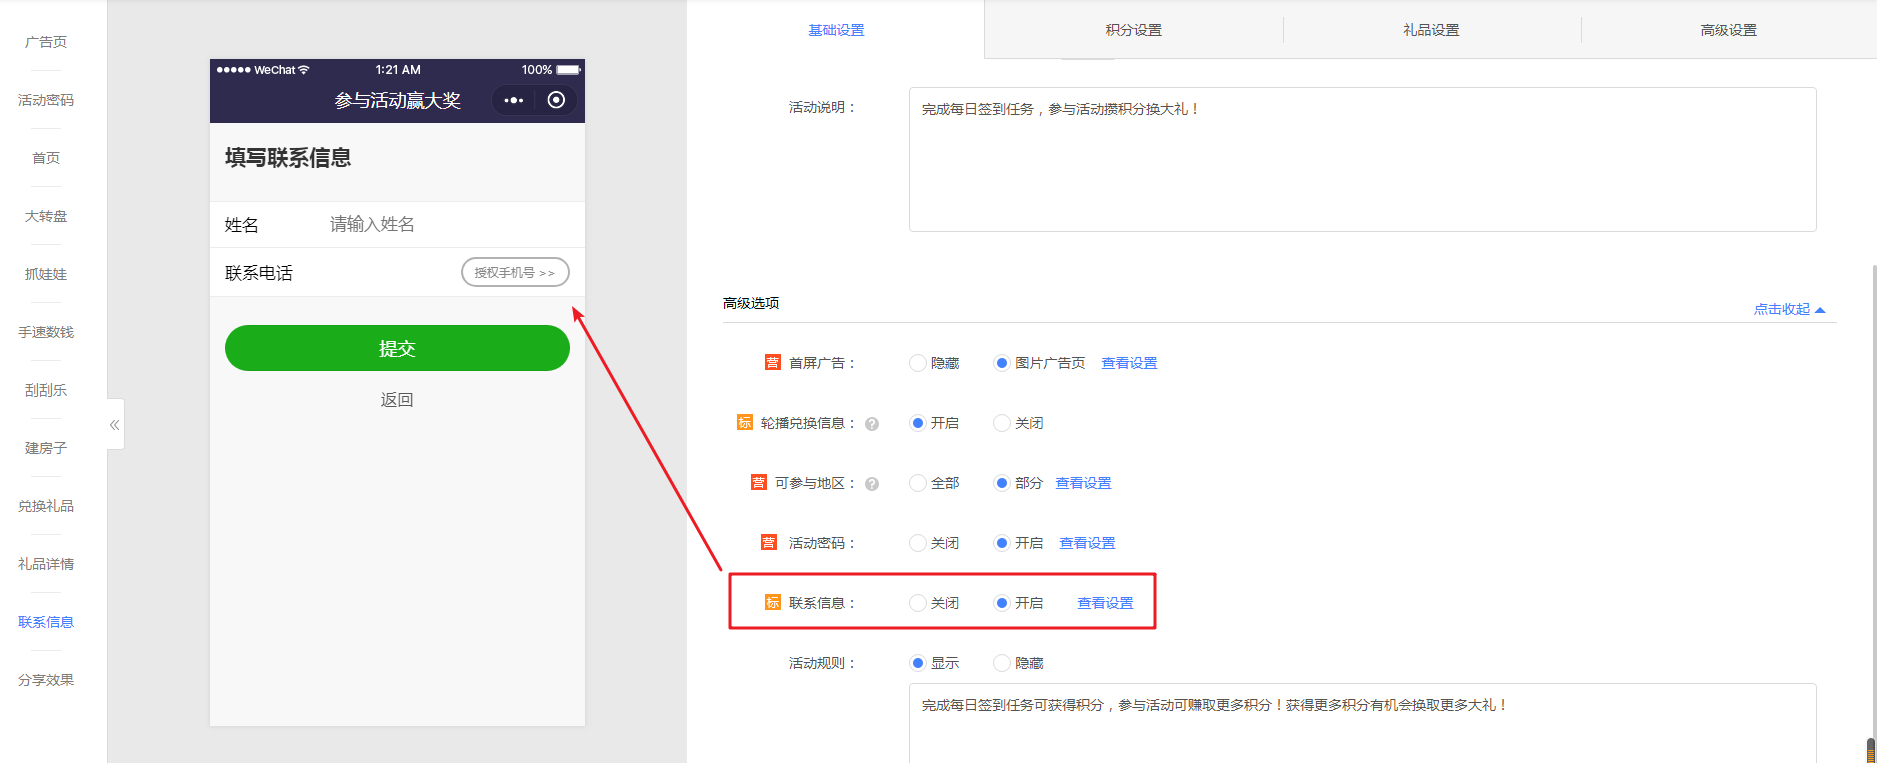
Task: Click 查看设置 link for 联系信息
Action: tap(1105, 603)
